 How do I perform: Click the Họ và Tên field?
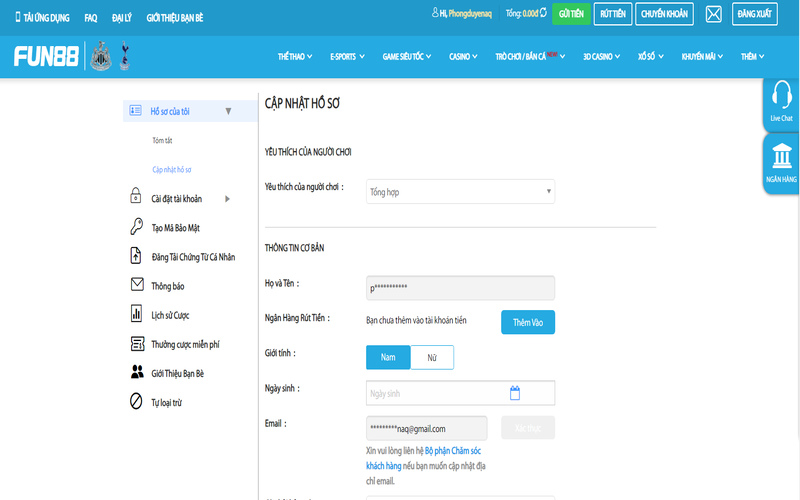click(460, 288)
